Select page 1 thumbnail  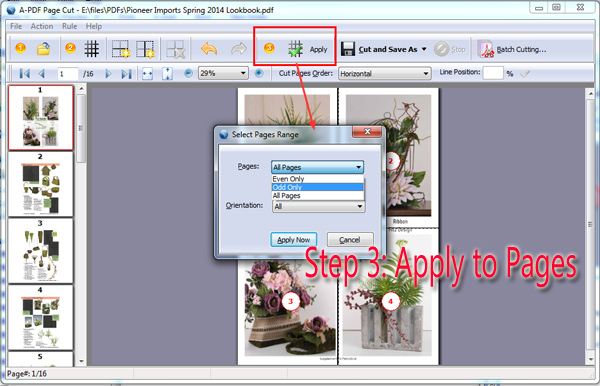pyautogui.click(x=41, y=117)
